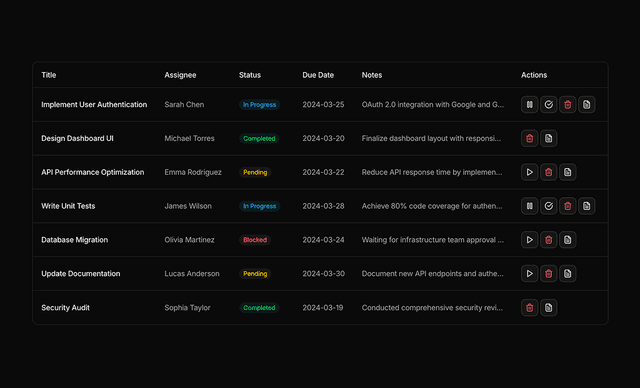This screenshot has width=640, height=388.
Task: Click Pending badge for Lucas Anderson
Action: [x=255, y=274]
